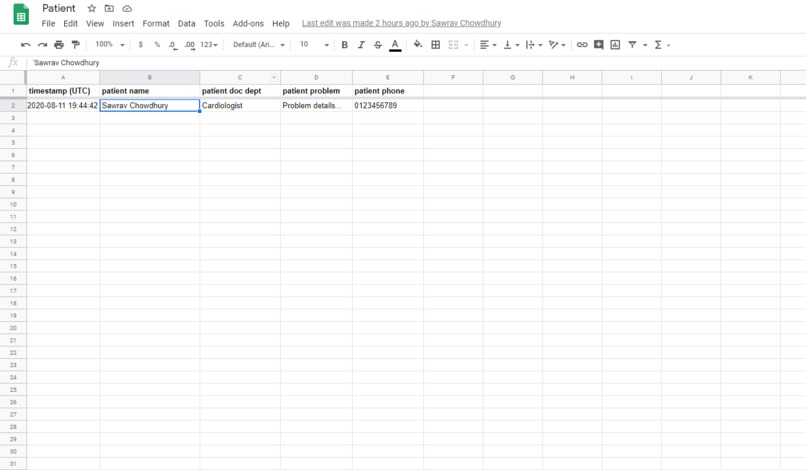This screenshot has height=470, width=806.
Task: Insert a link
Action: [x=582, y=45]
